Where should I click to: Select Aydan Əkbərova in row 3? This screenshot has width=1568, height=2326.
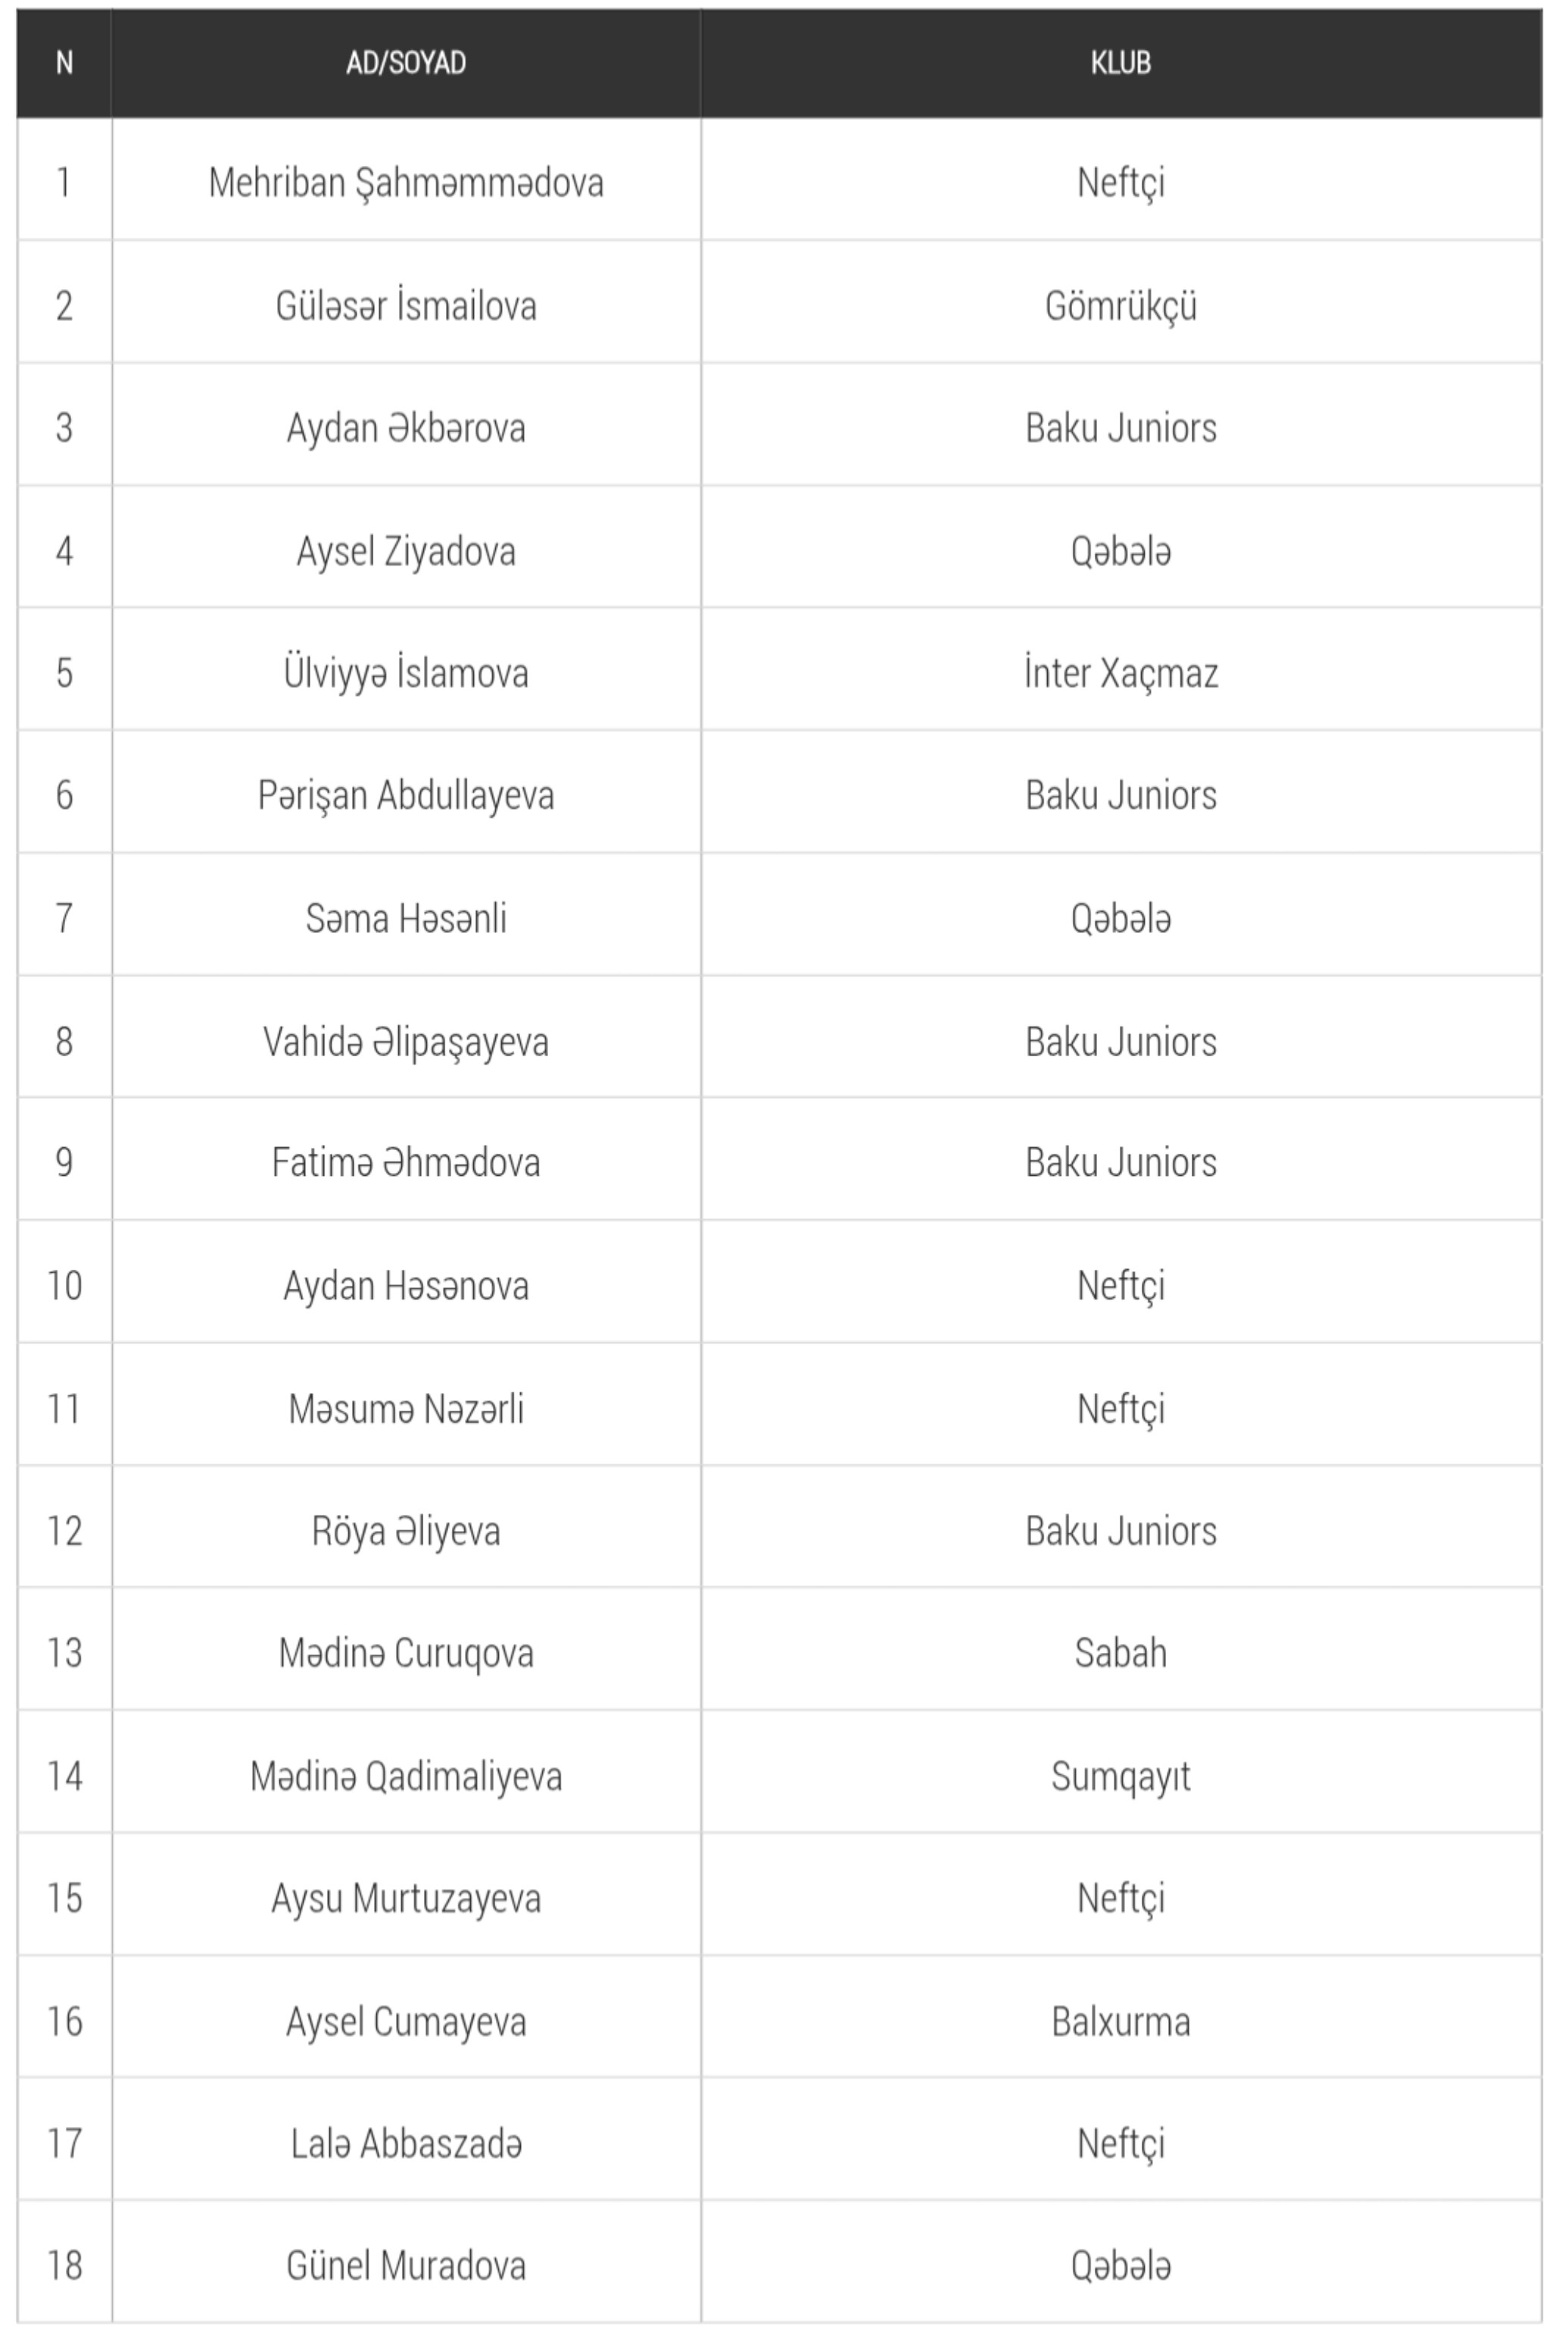click(x=406, y=428)
